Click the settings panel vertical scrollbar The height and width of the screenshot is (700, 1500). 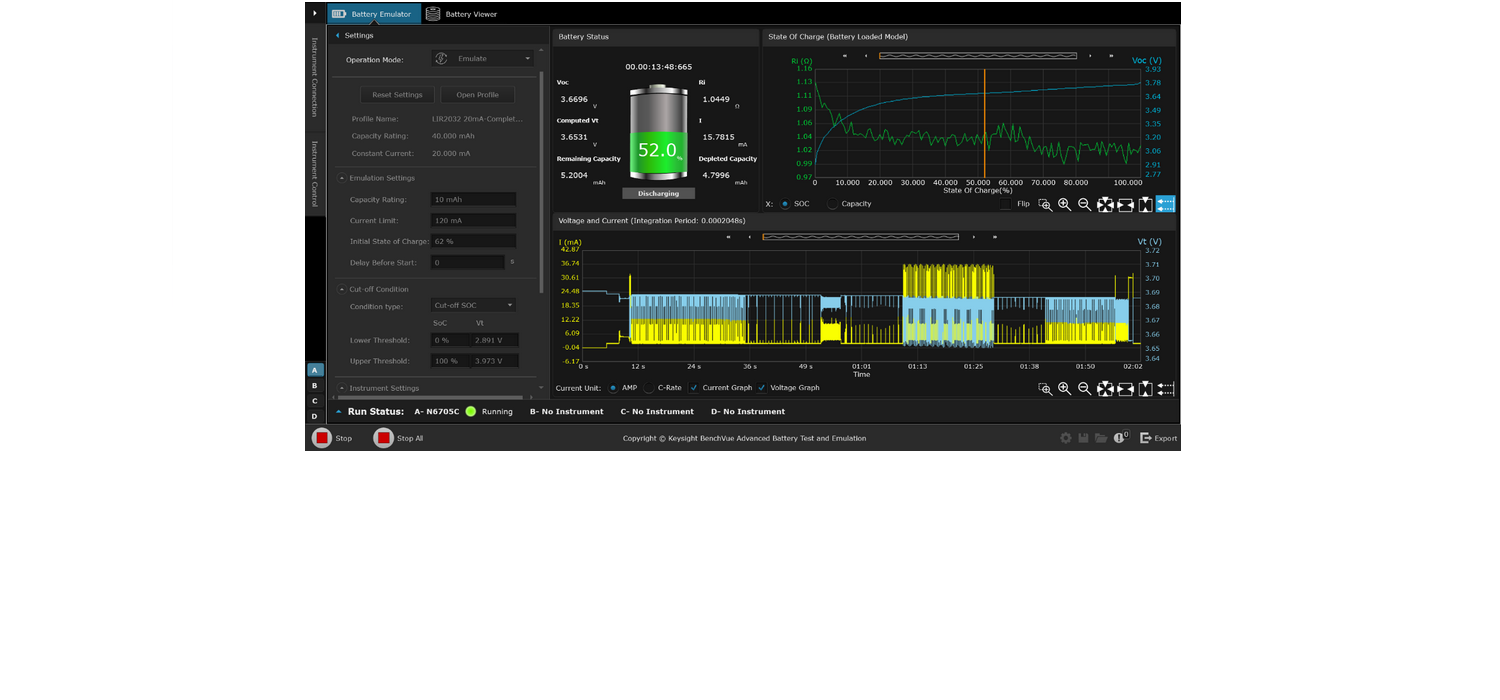click(x=542, y=182)
